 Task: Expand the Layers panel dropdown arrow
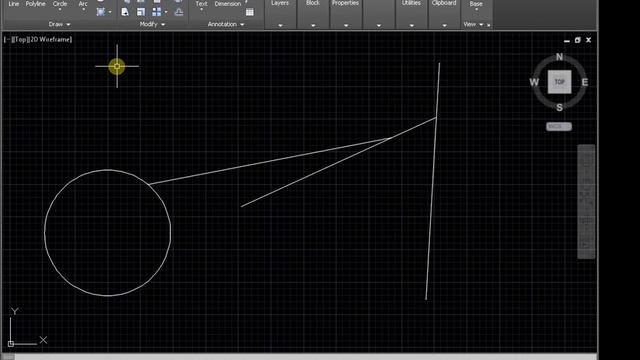point(280,25)
